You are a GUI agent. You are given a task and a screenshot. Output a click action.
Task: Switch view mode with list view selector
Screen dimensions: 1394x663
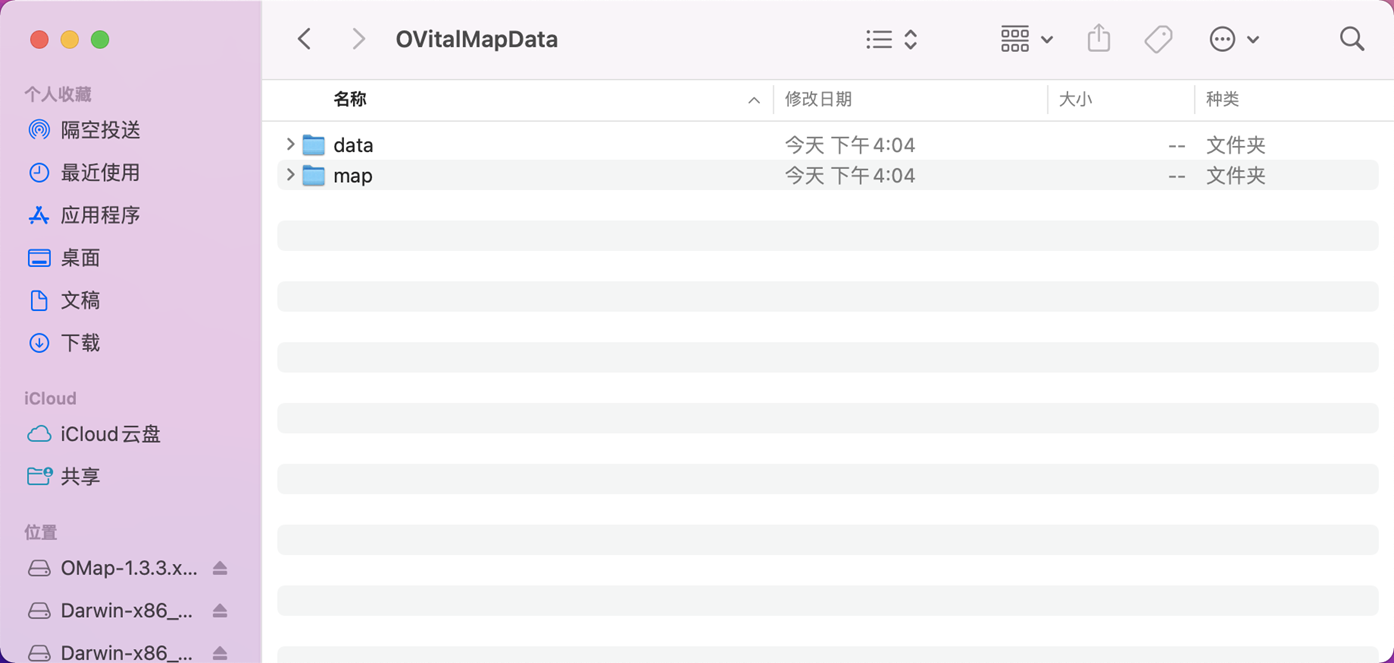point(891,39)
